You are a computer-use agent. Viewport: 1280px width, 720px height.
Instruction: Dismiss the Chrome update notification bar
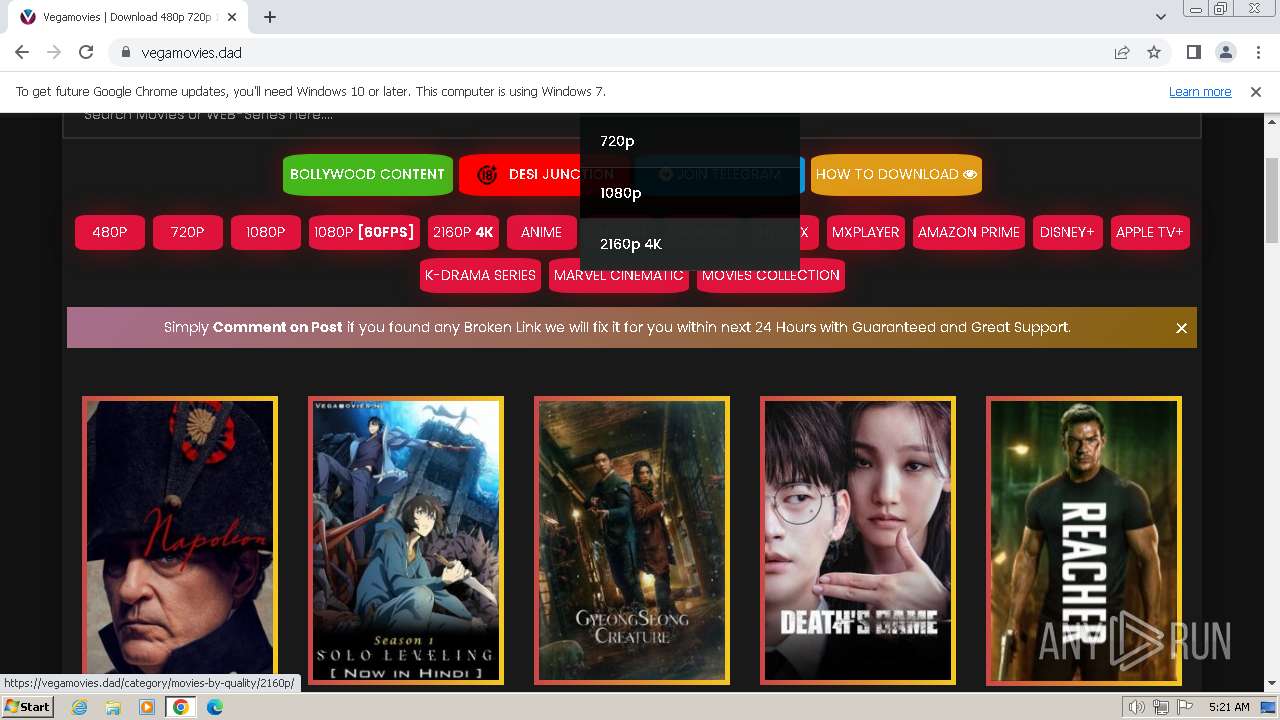pos(1256,91)
